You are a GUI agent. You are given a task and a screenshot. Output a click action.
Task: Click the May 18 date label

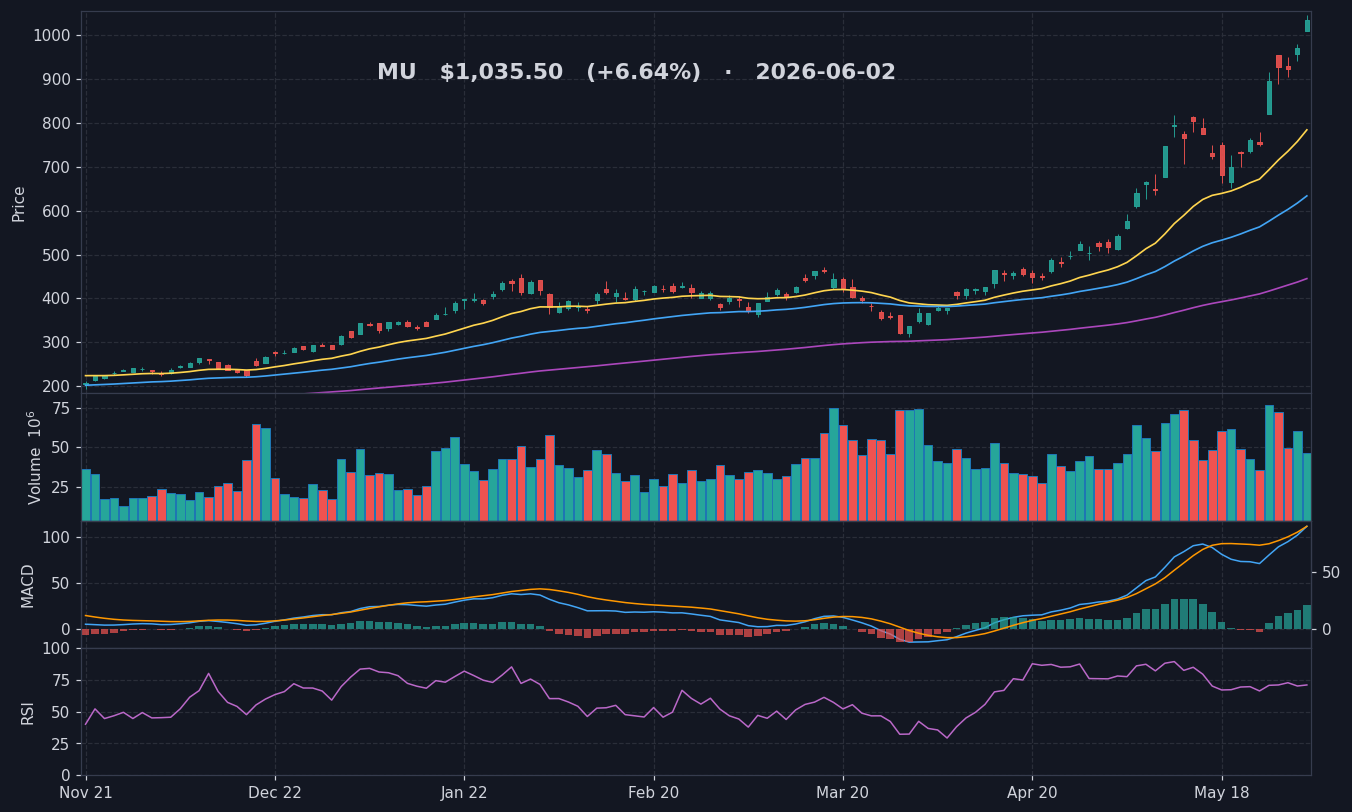(x=1222, y=794)
